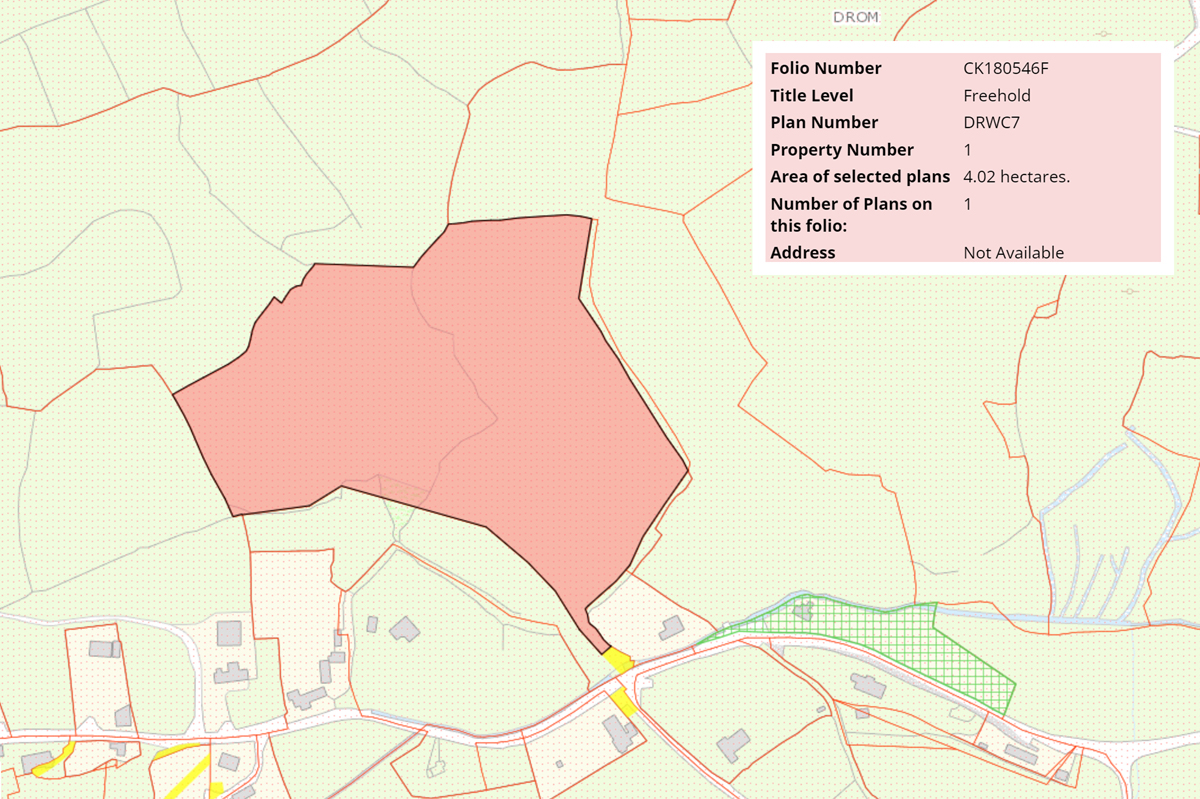The height and width of the screenshot is (799, 1200).
Task: Click the Plan Number value DRWC7
Action: point(991,123)
